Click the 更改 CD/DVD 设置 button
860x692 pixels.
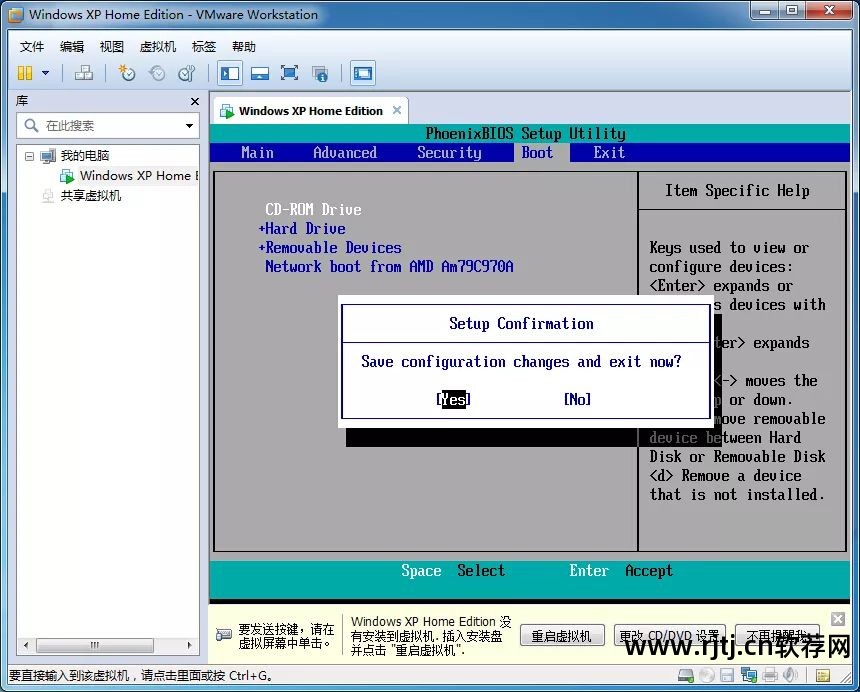[670, 636]
